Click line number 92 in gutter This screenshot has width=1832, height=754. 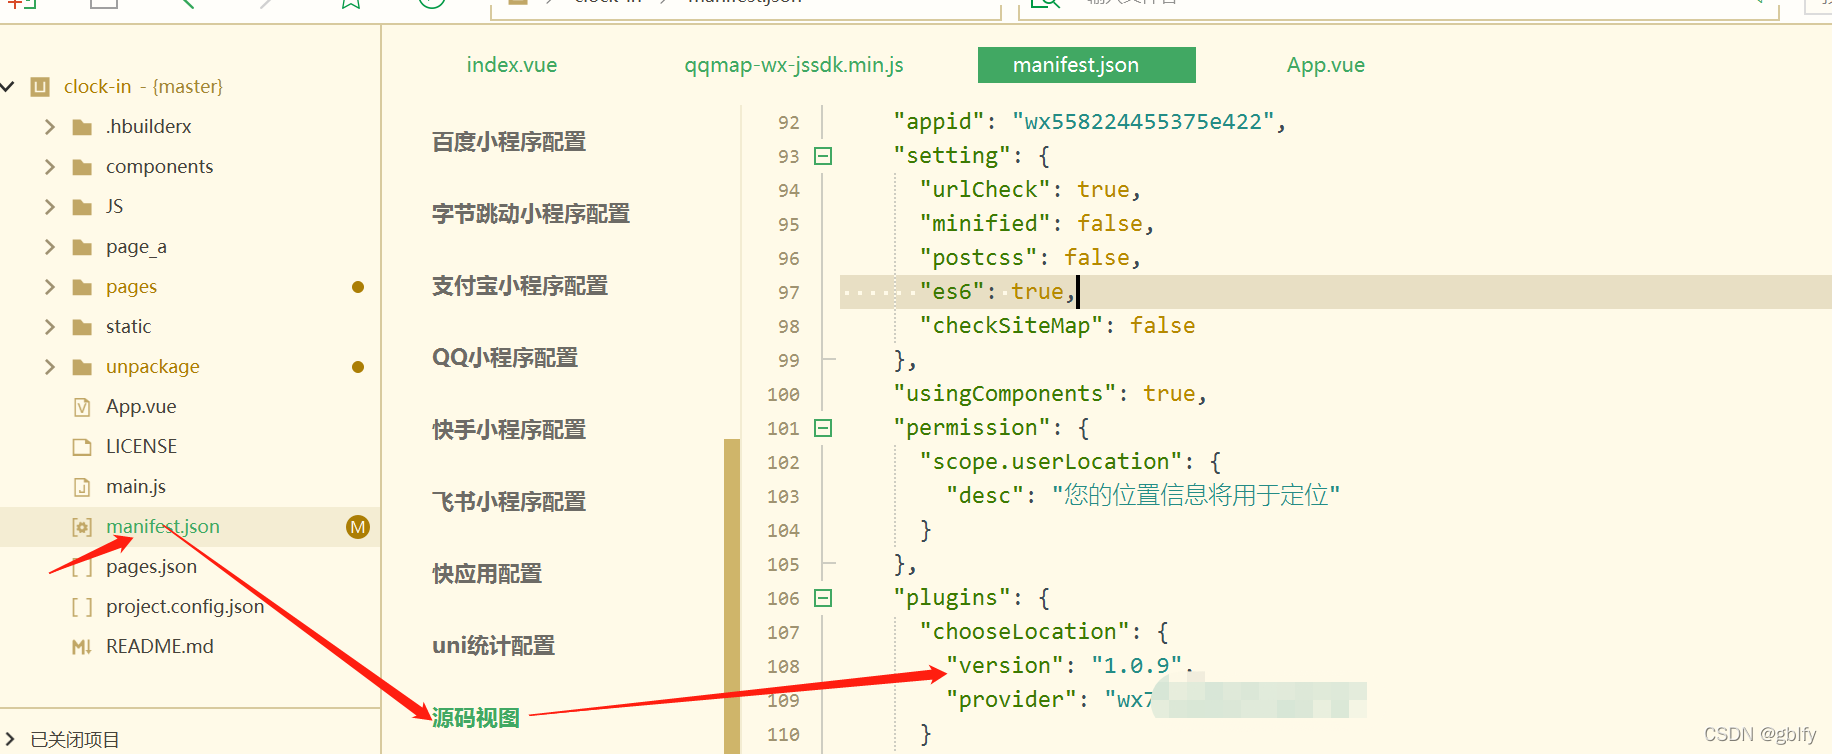(788, 123)
